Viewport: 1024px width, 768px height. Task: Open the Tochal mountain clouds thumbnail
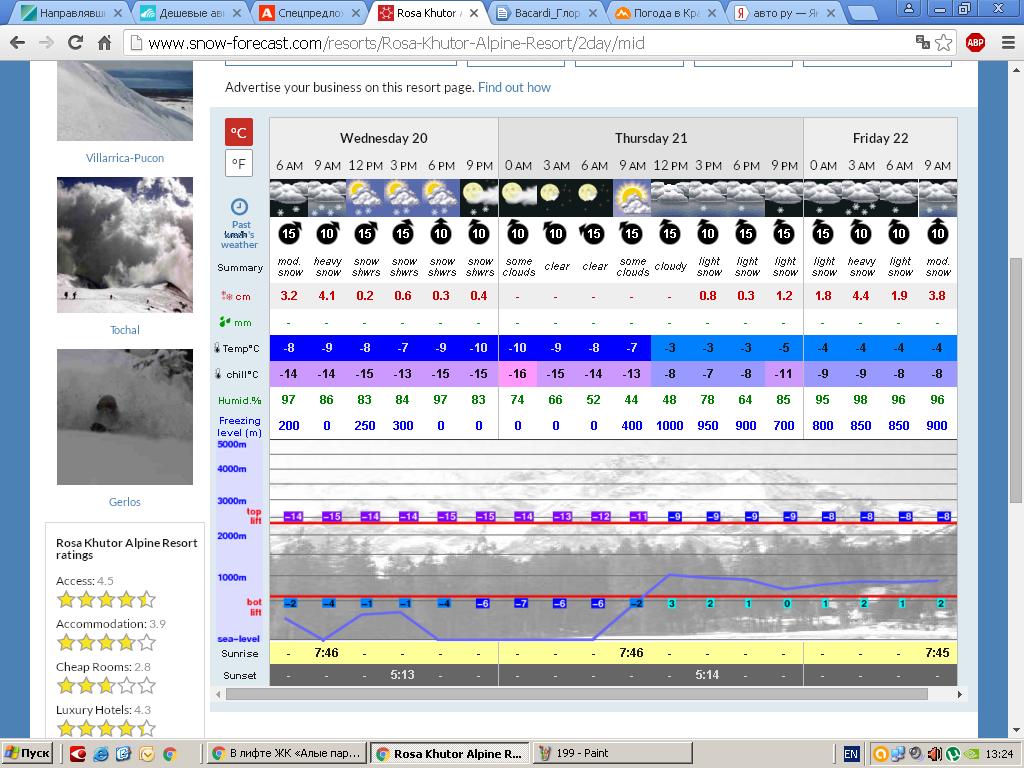point(125,245)
